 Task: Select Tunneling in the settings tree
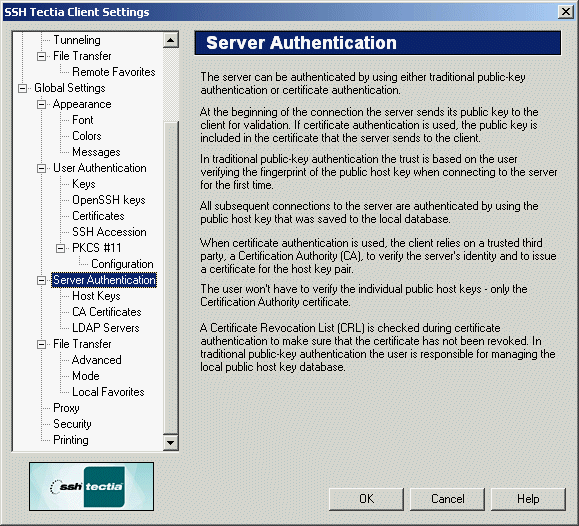(x=77, y=40)
